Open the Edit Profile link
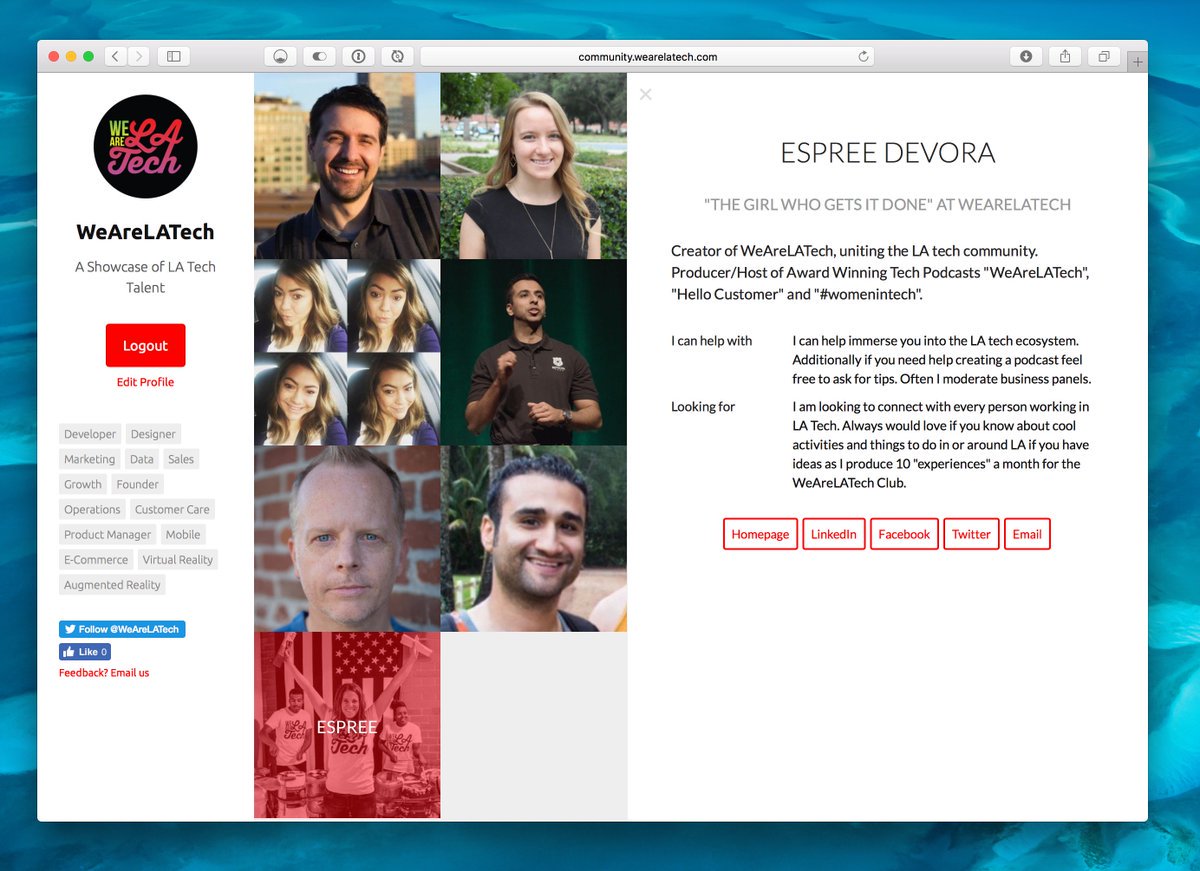The width and height of the screenshot is (1200, 871). tap(145, 382)
